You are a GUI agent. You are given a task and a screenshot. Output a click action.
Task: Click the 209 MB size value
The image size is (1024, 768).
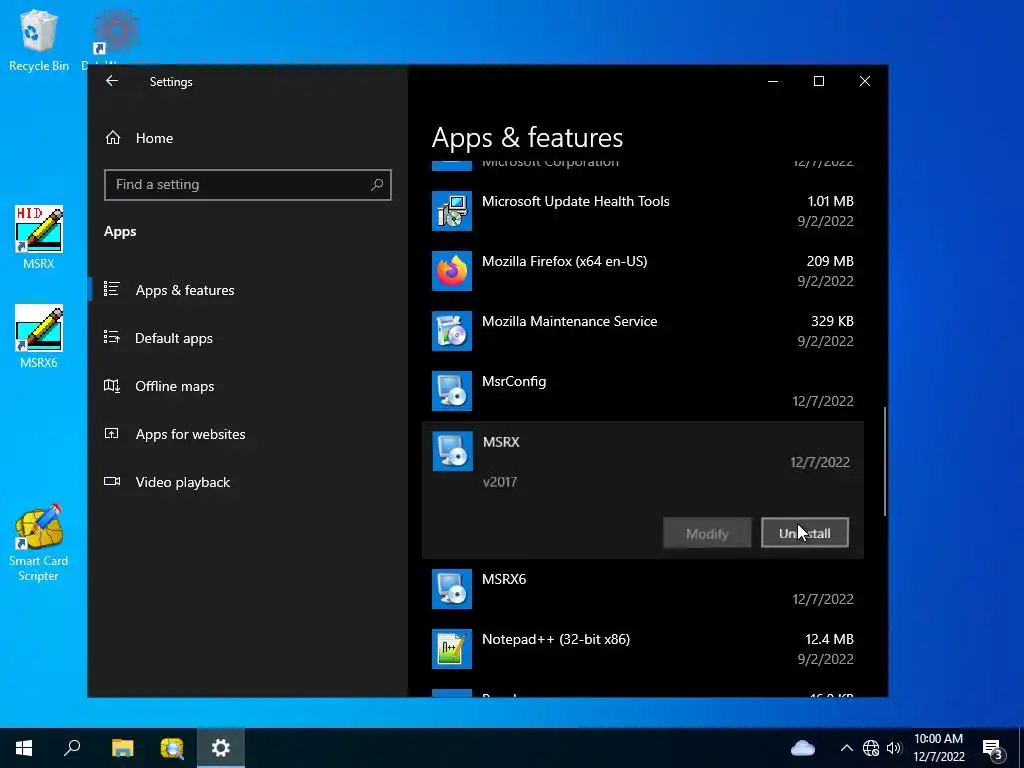830,261
